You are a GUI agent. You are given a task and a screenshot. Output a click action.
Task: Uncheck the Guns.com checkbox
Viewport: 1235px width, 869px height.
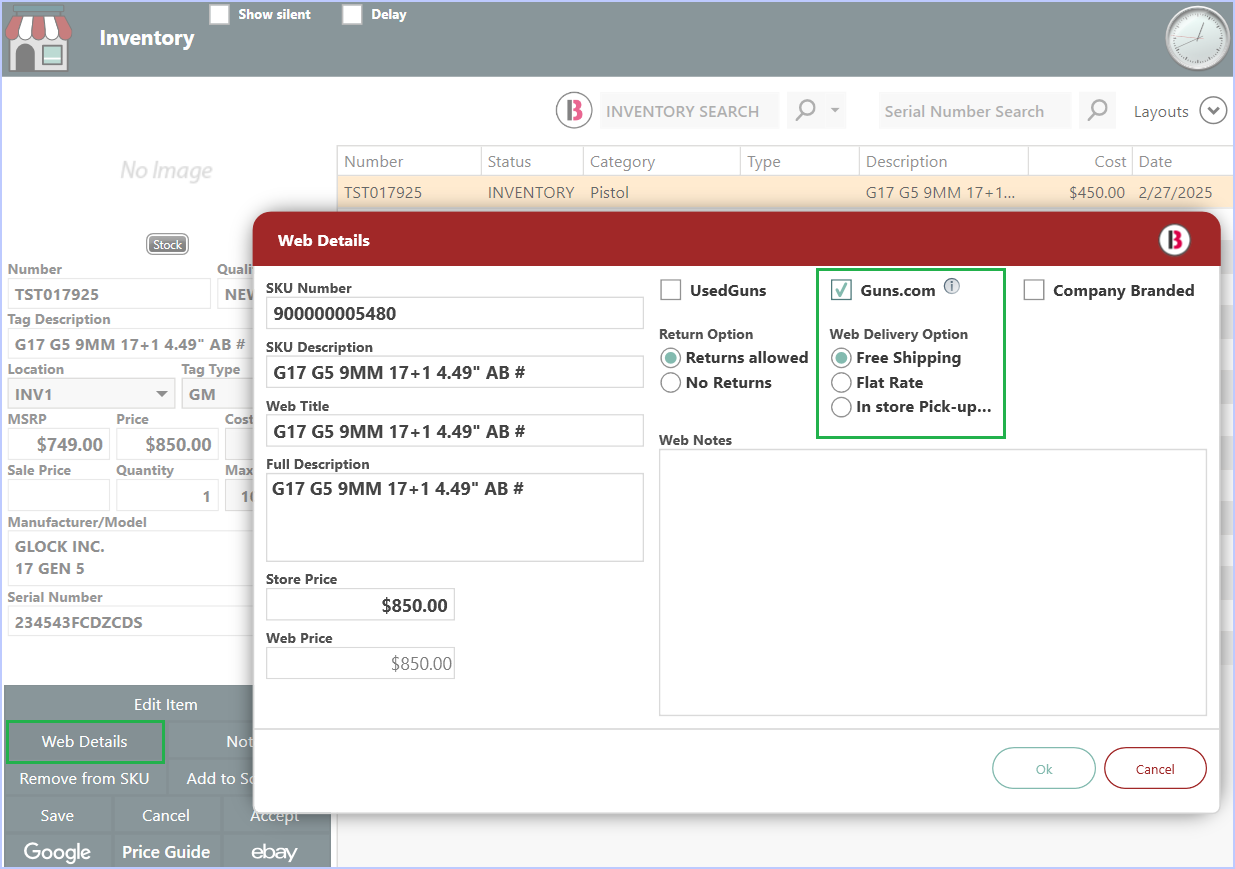tap(842, 290)
